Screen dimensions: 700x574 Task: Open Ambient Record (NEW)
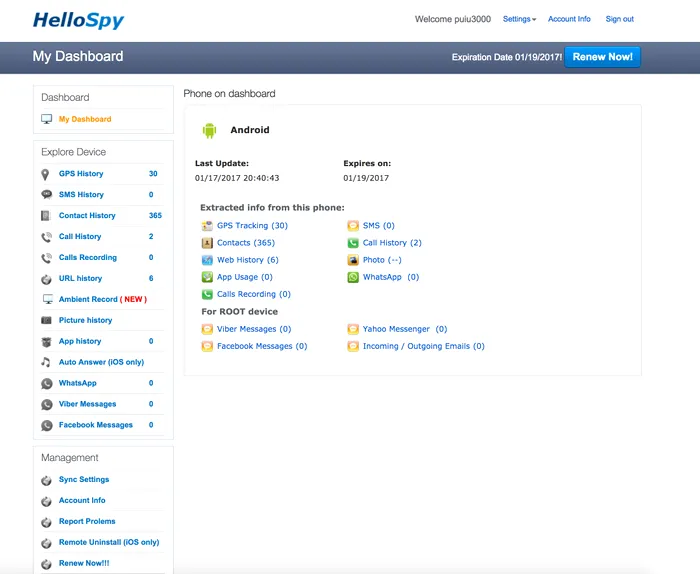tap(103, 299)
